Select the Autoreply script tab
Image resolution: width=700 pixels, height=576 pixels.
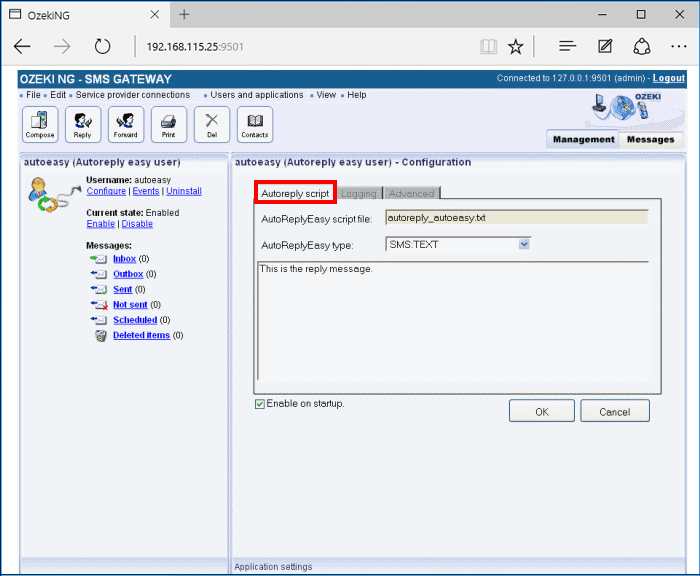click(x=295, y=193)
